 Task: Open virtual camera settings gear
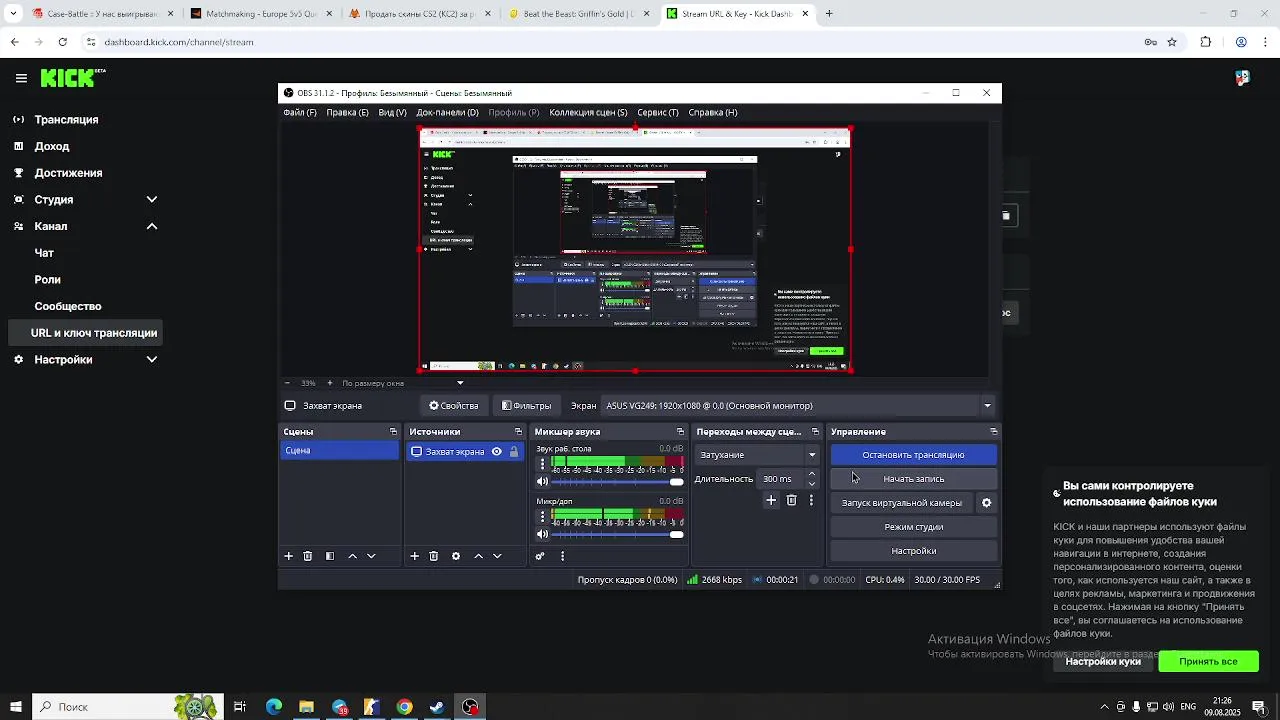pos(986,503)
